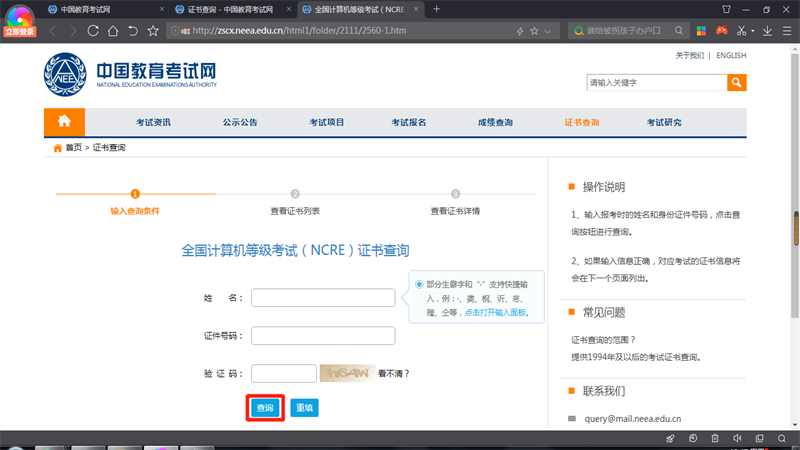
Task: Click step 2 查看证书列表 marker
Action: click(295, 194)
